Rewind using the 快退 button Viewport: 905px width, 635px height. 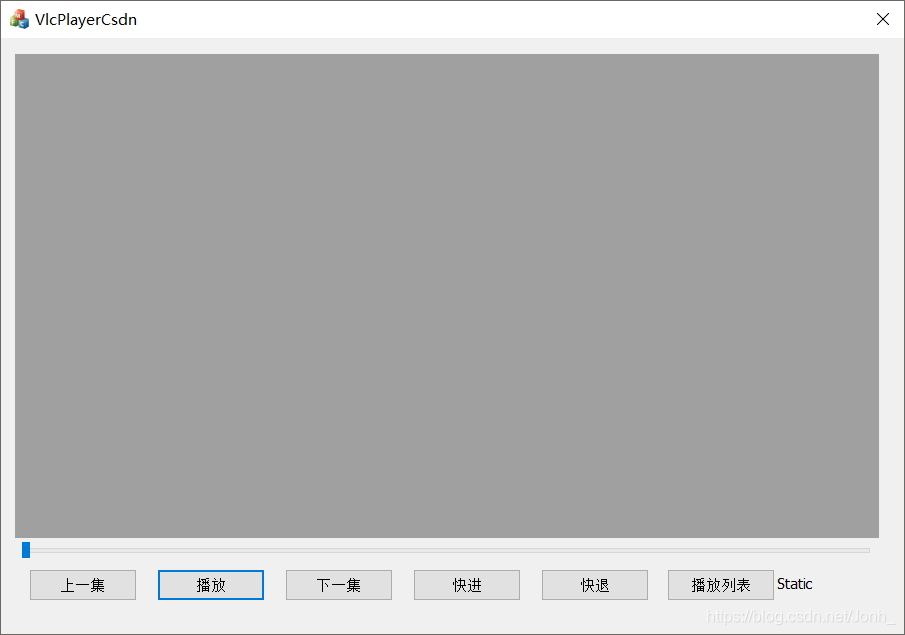[594, 585]
